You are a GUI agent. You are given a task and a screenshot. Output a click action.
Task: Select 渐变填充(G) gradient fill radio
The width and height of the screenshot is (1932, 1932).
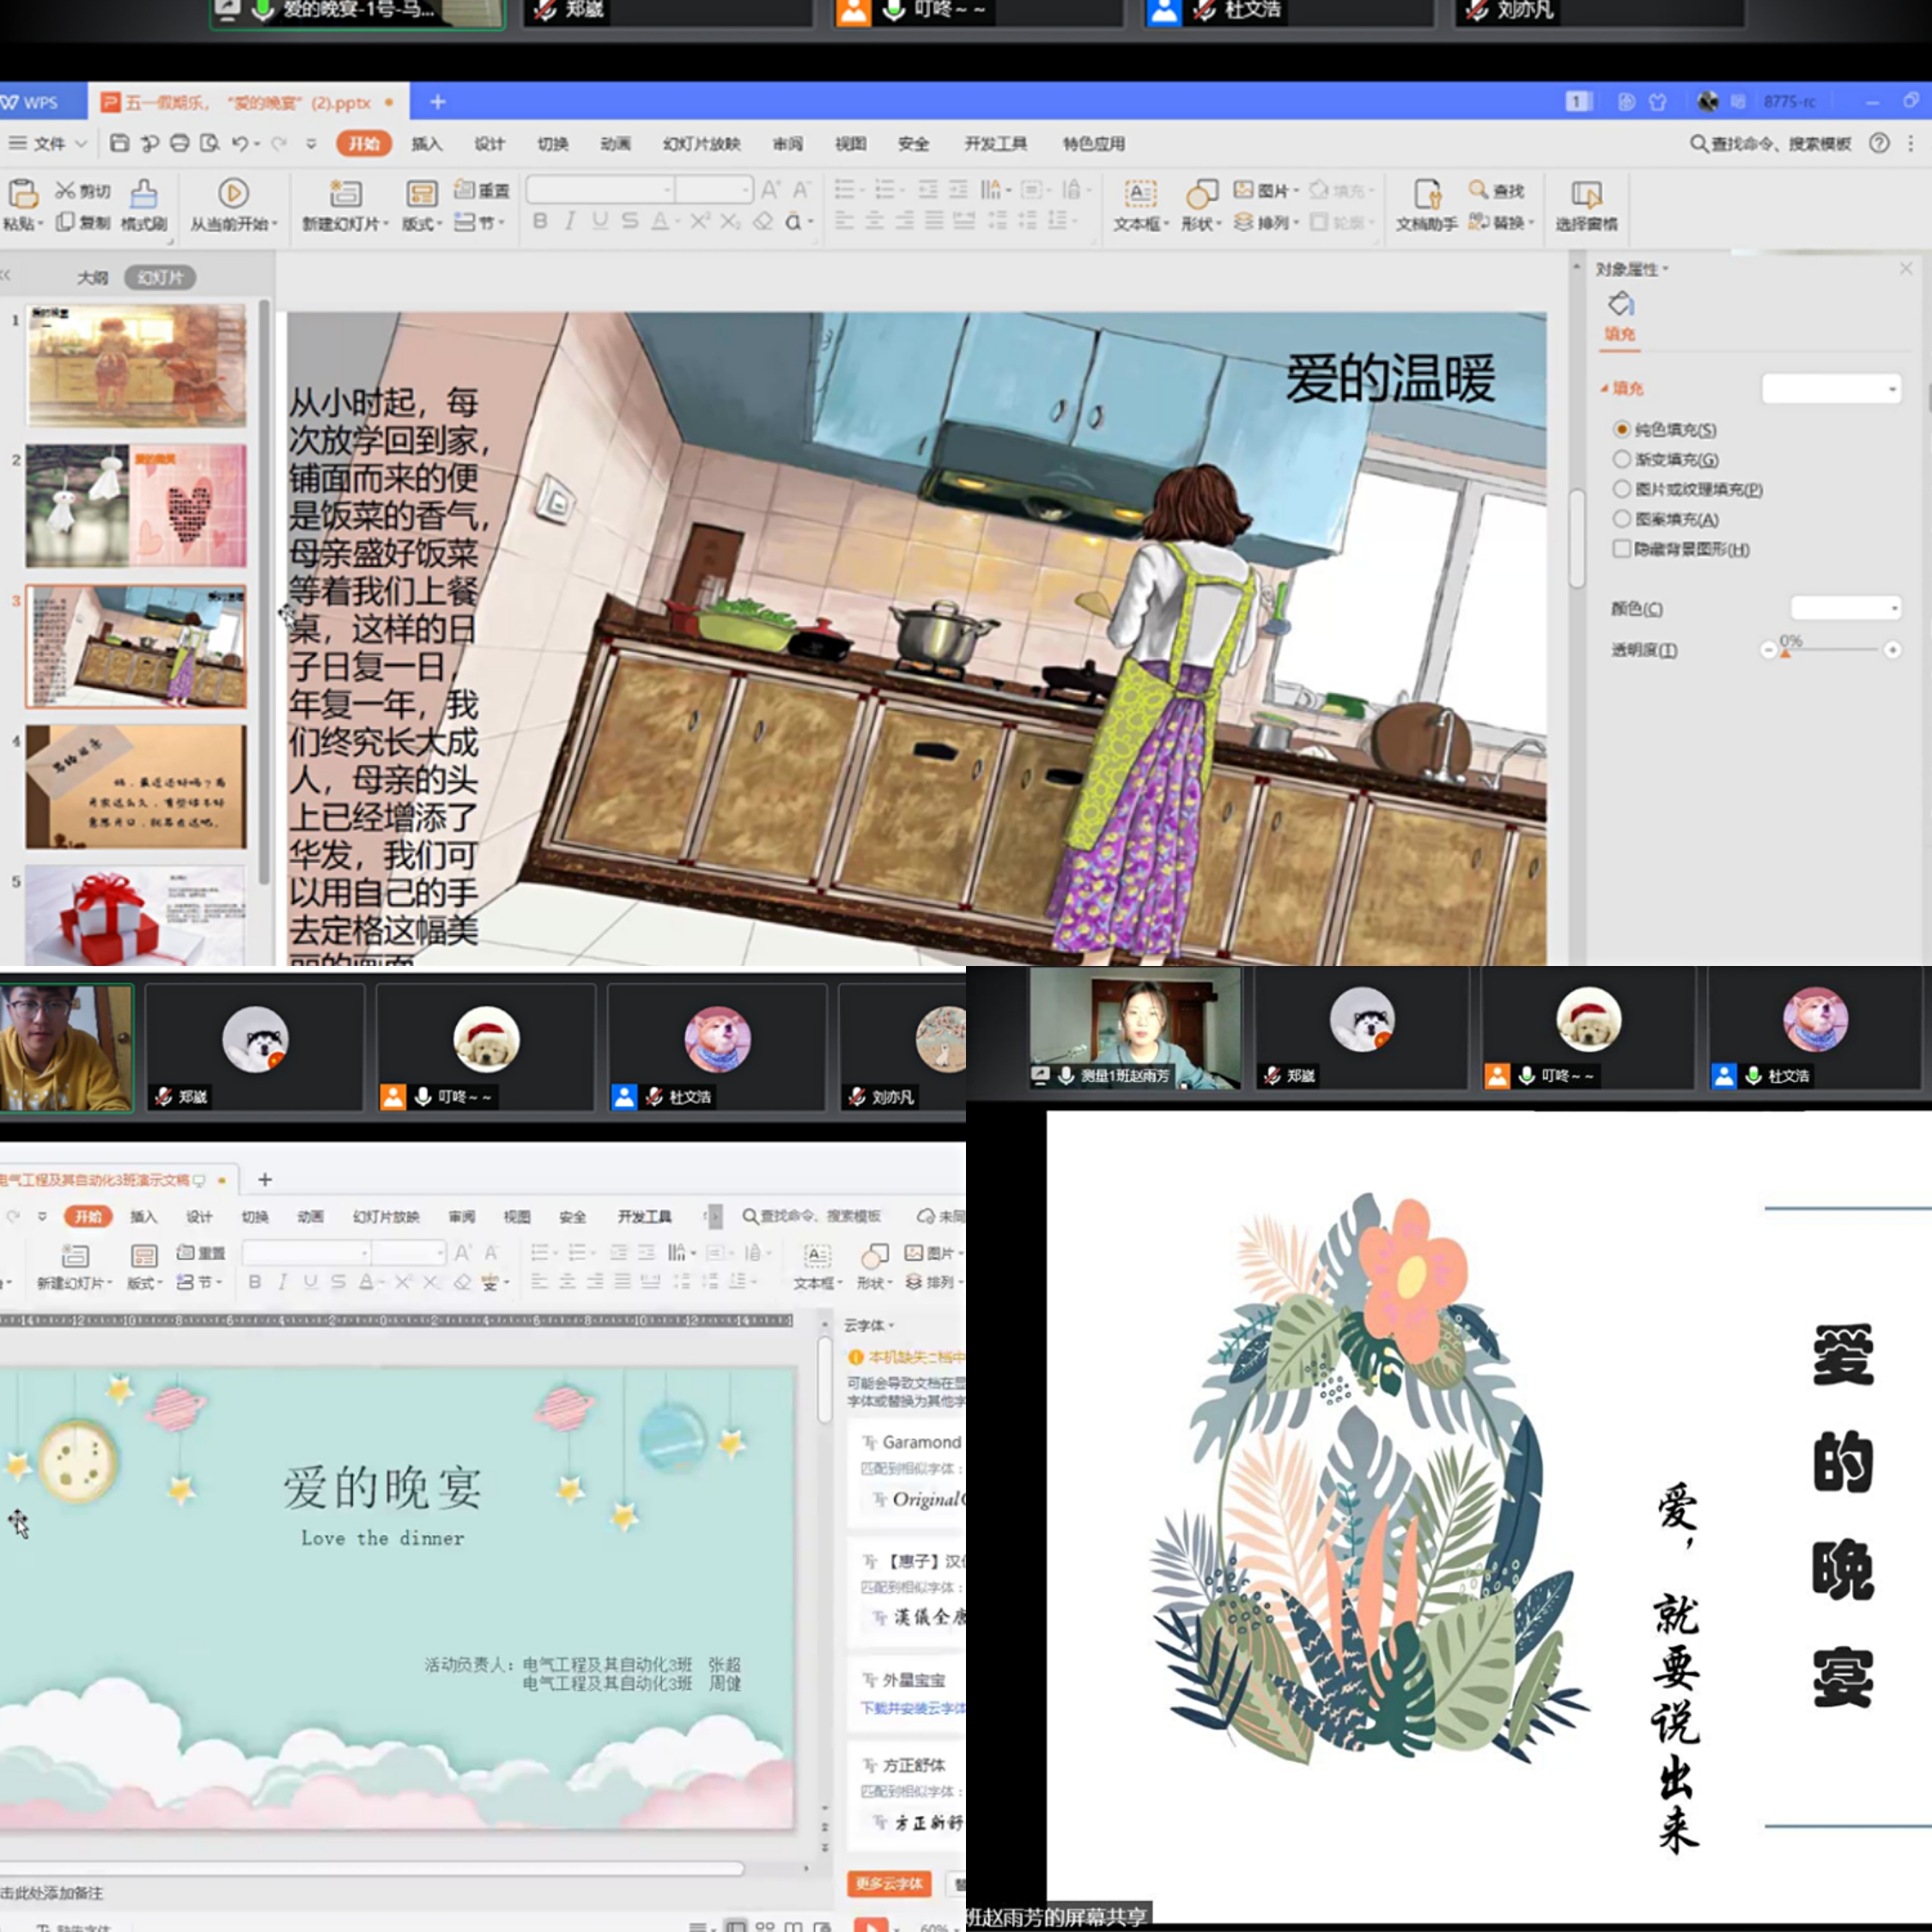point(1622,459)
